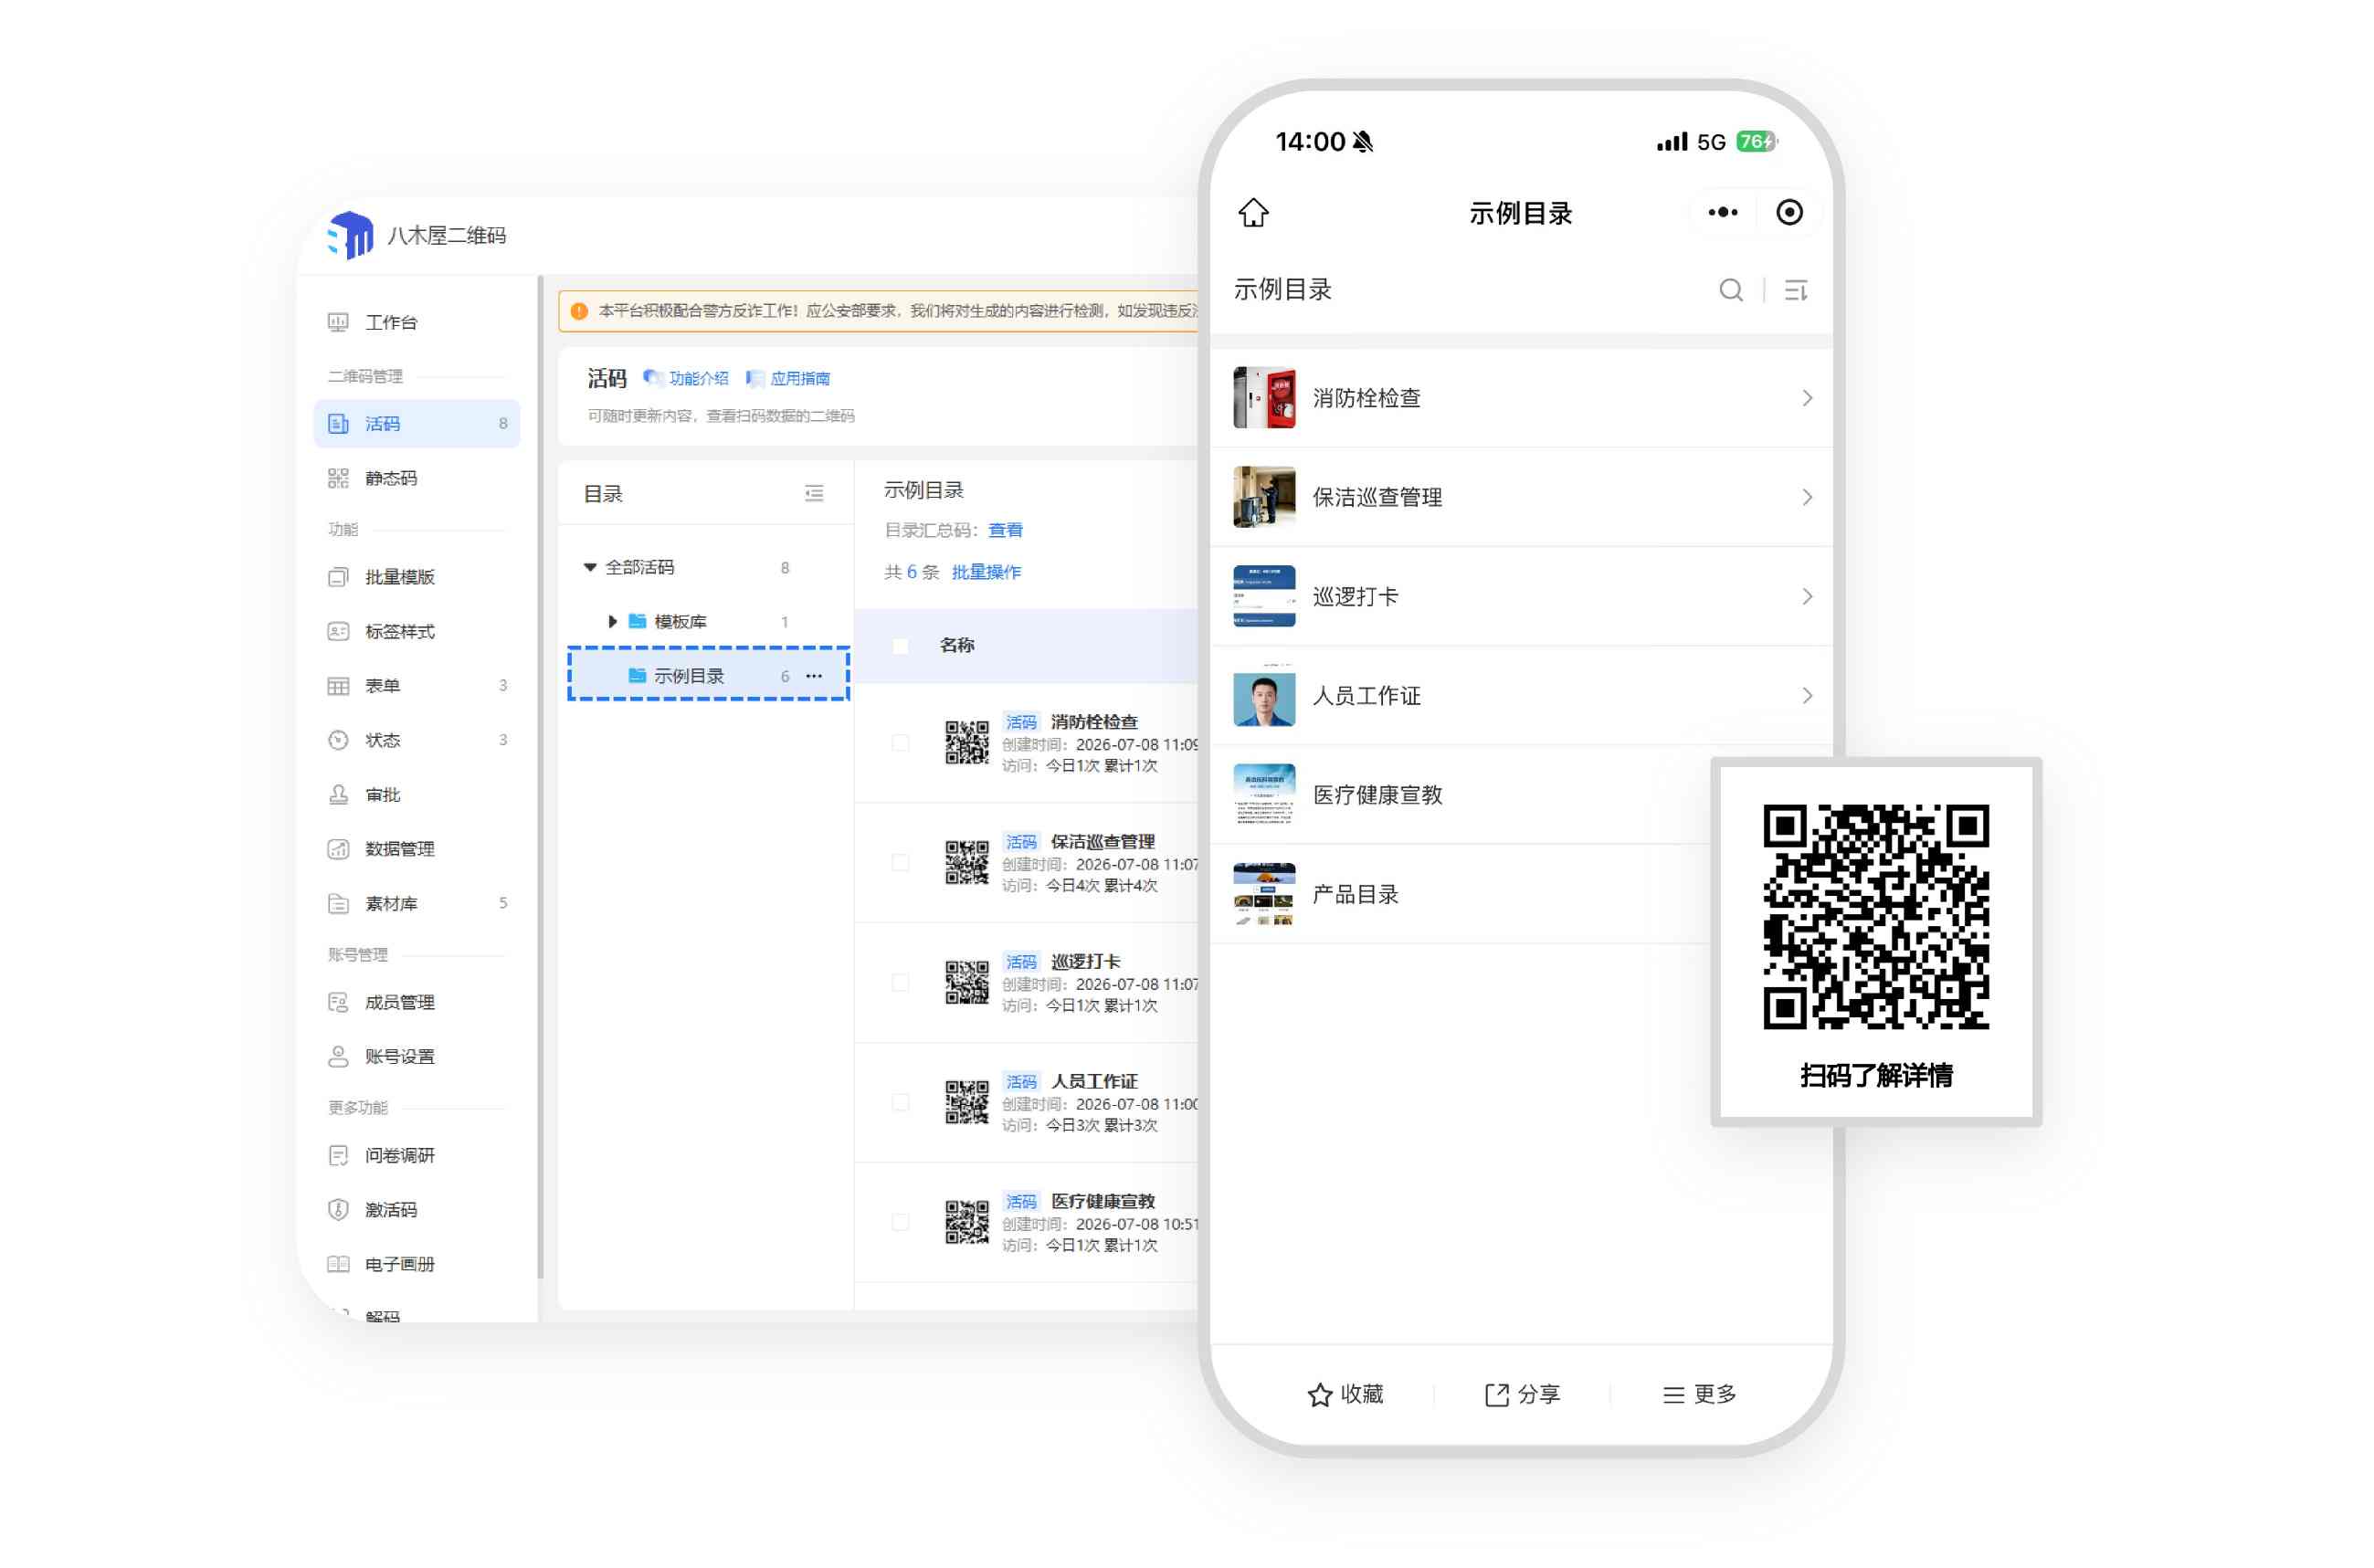Check the 巡逻打卡 row checkbox
The height and width of the screenshot is (1568, 2374).
point(900,983)
